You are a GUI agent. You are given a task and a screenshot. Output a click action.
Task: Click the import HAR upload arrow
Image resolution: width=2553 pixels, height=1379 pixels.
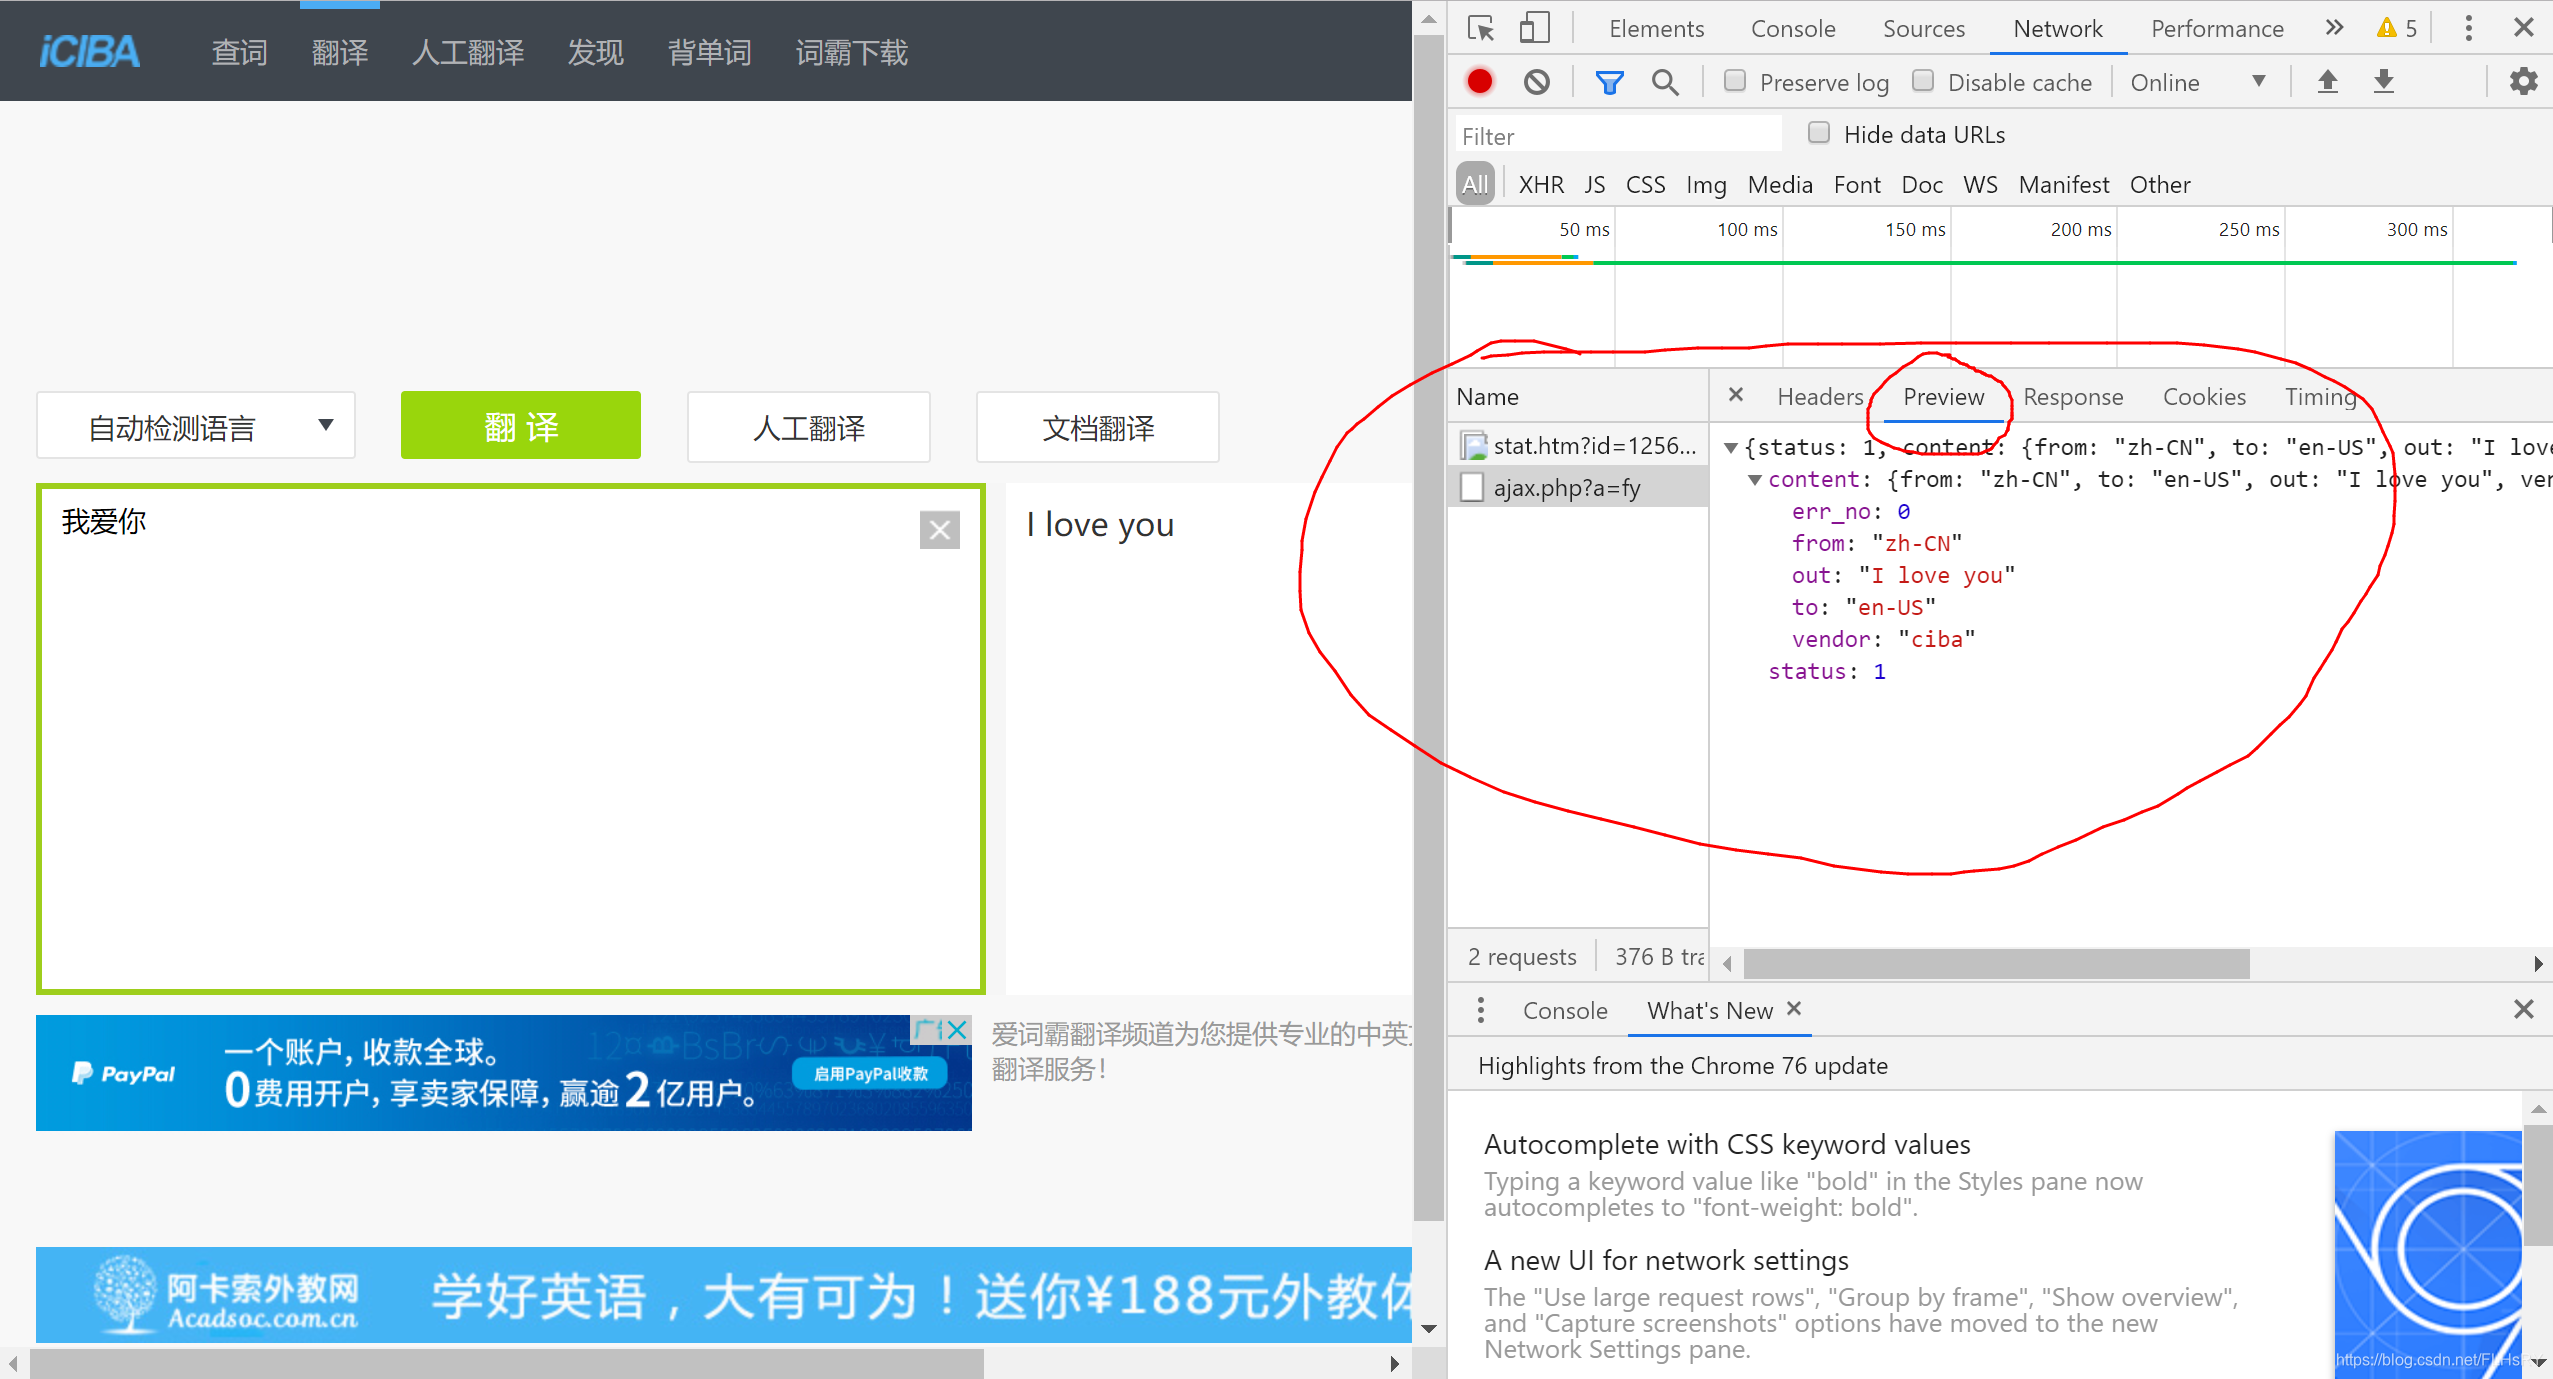click(x=2327, y=82)
